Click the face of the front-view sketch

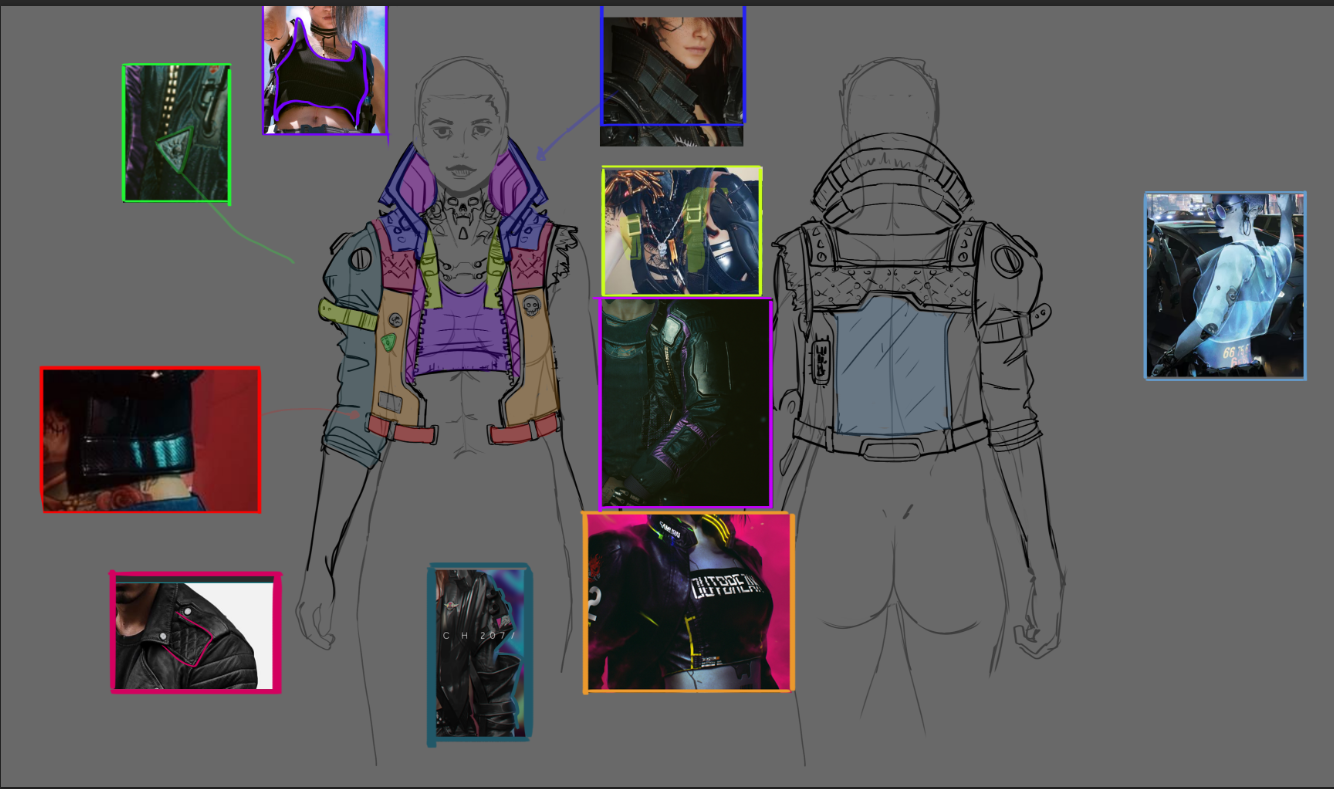(x=462, y=140)
